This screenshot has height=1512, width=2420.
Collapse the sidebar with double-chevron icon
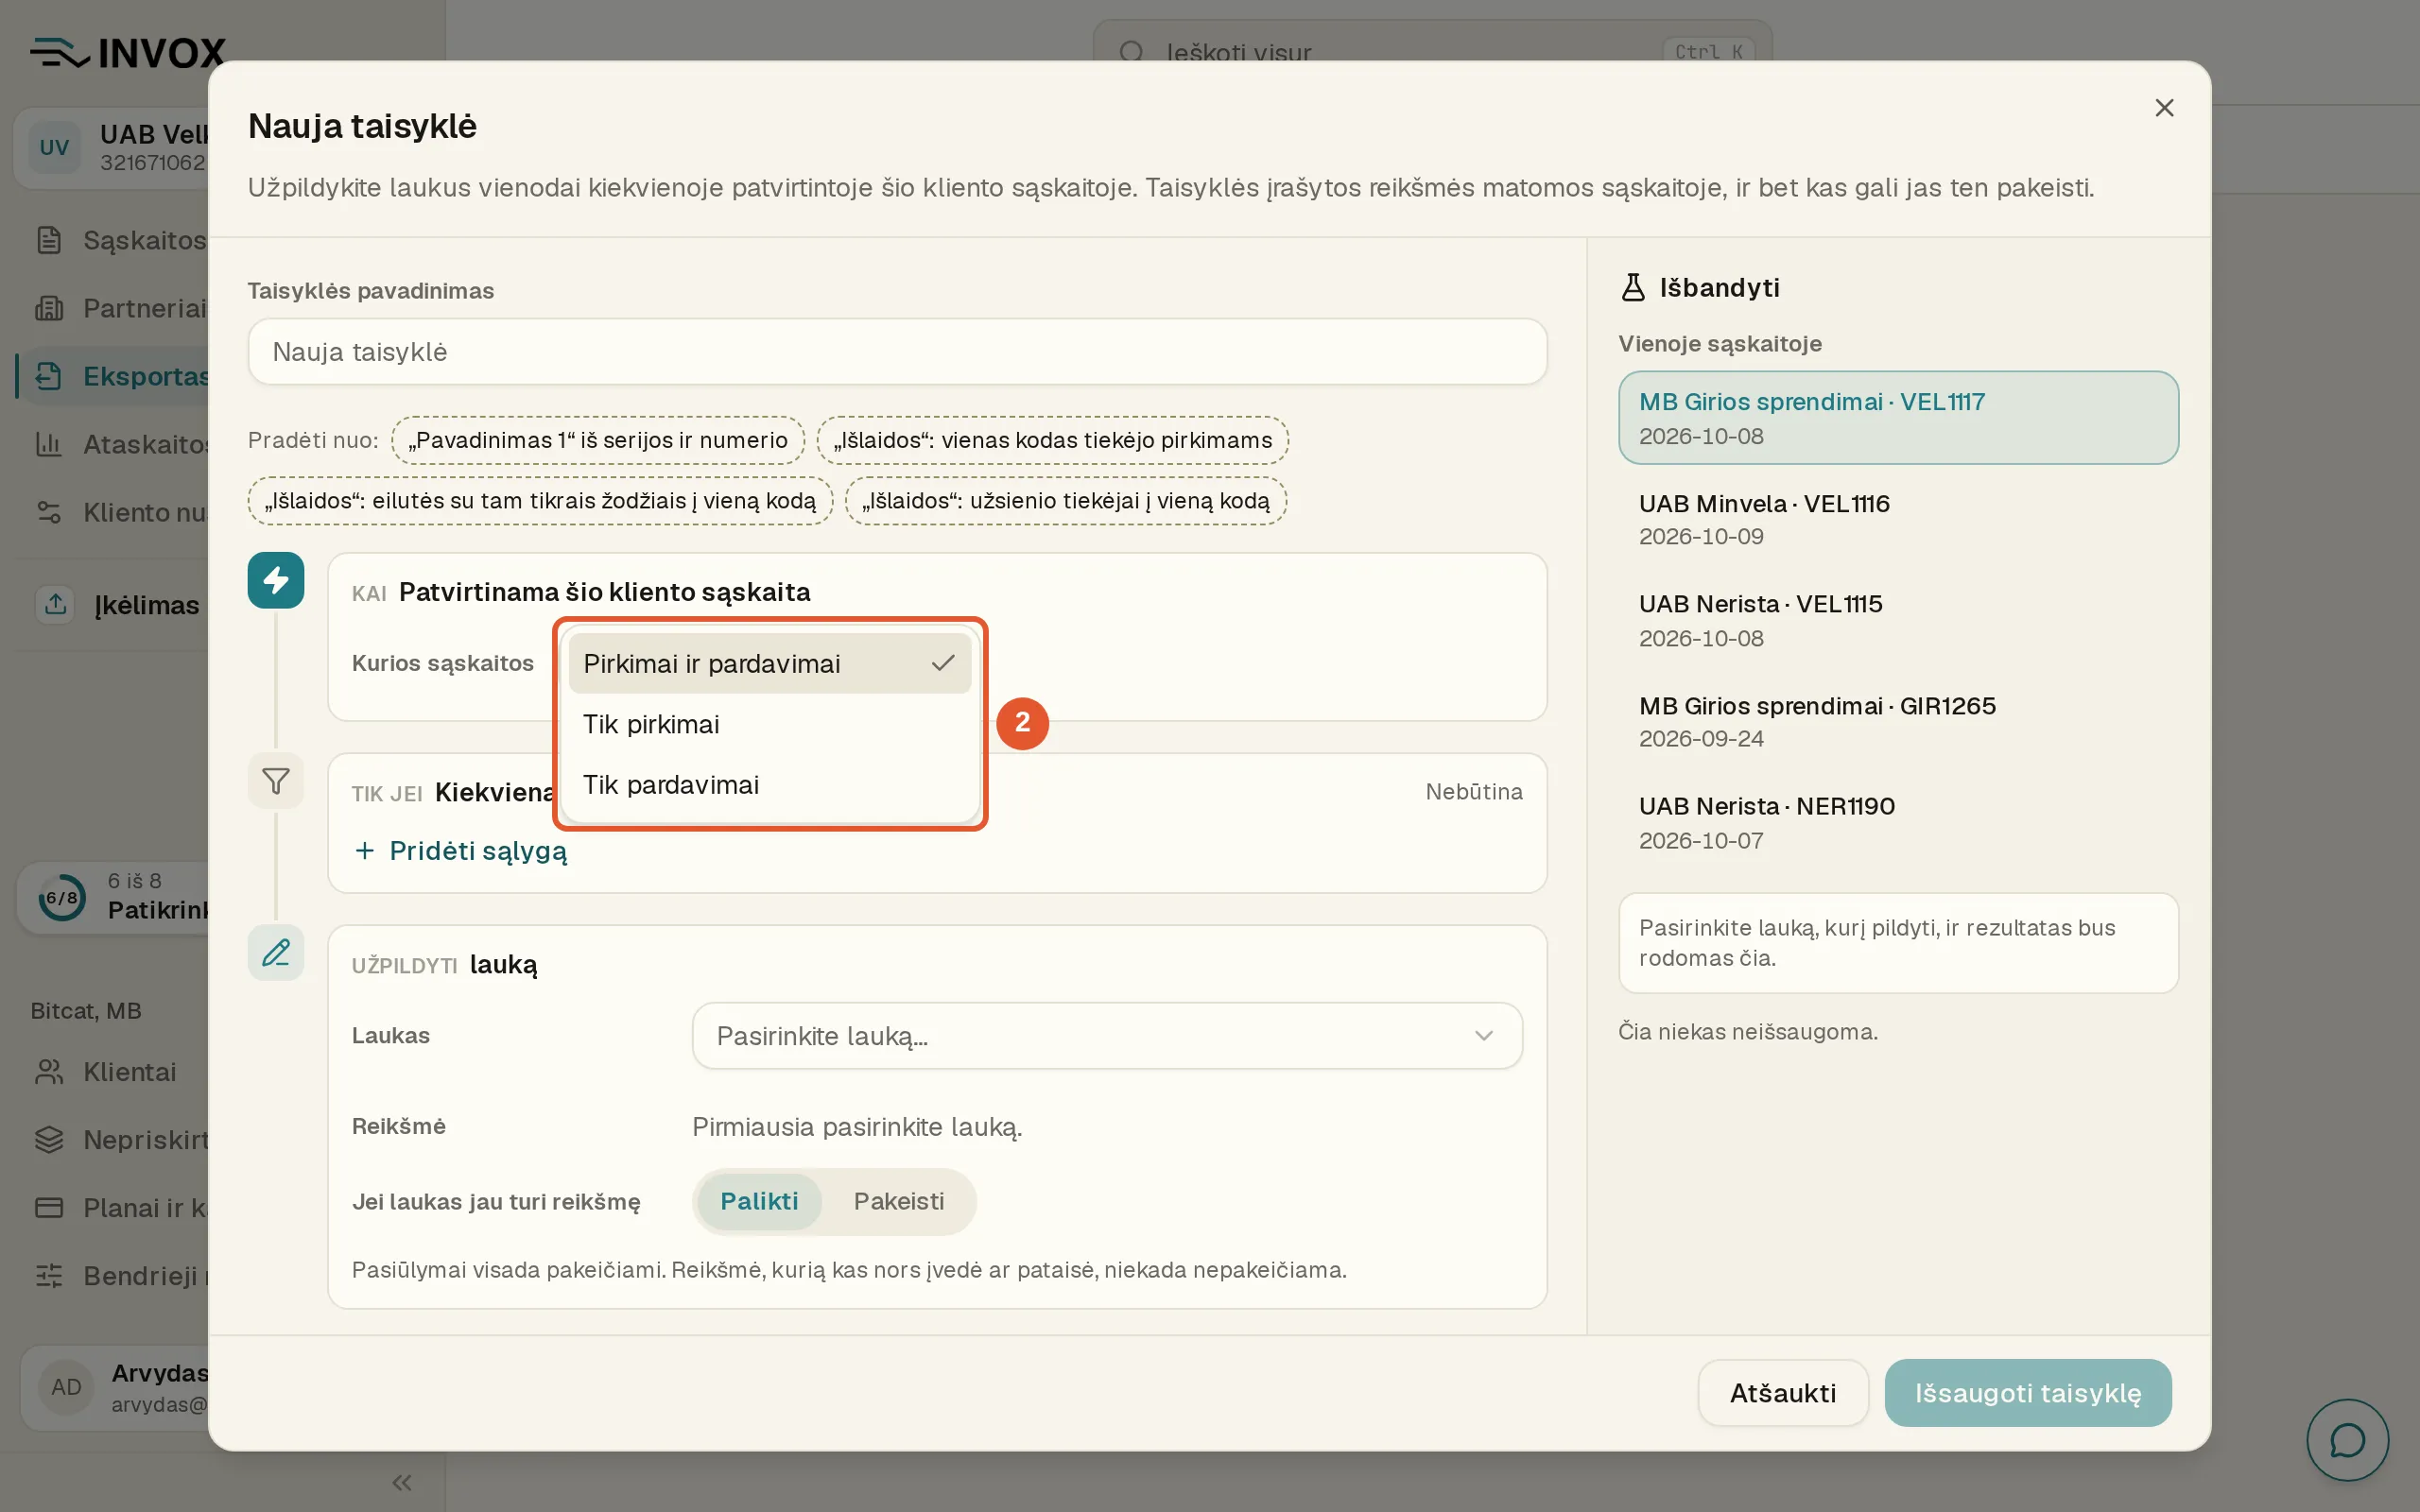[402, 1482]
